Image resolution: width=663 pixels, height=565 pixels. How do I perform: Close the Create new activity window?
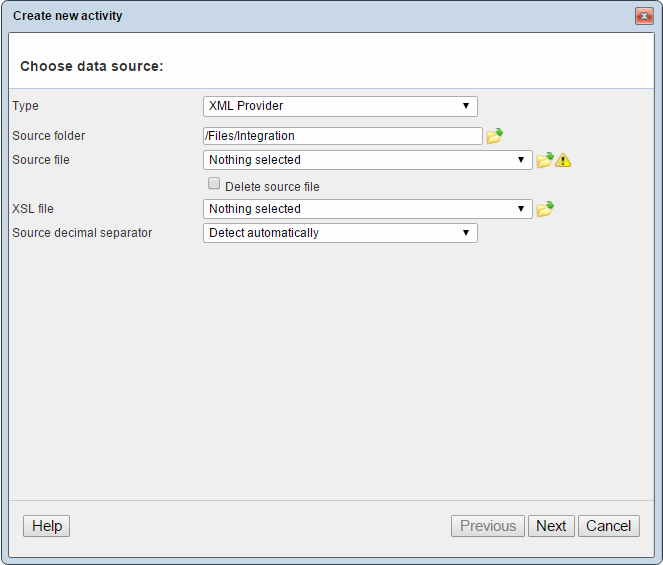pos(643,16)
